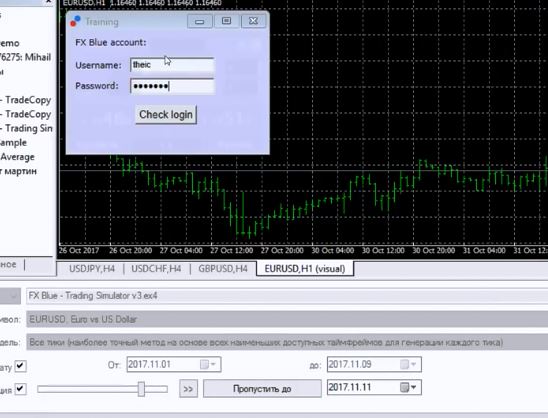Click the Username input field

pos(172,65)
